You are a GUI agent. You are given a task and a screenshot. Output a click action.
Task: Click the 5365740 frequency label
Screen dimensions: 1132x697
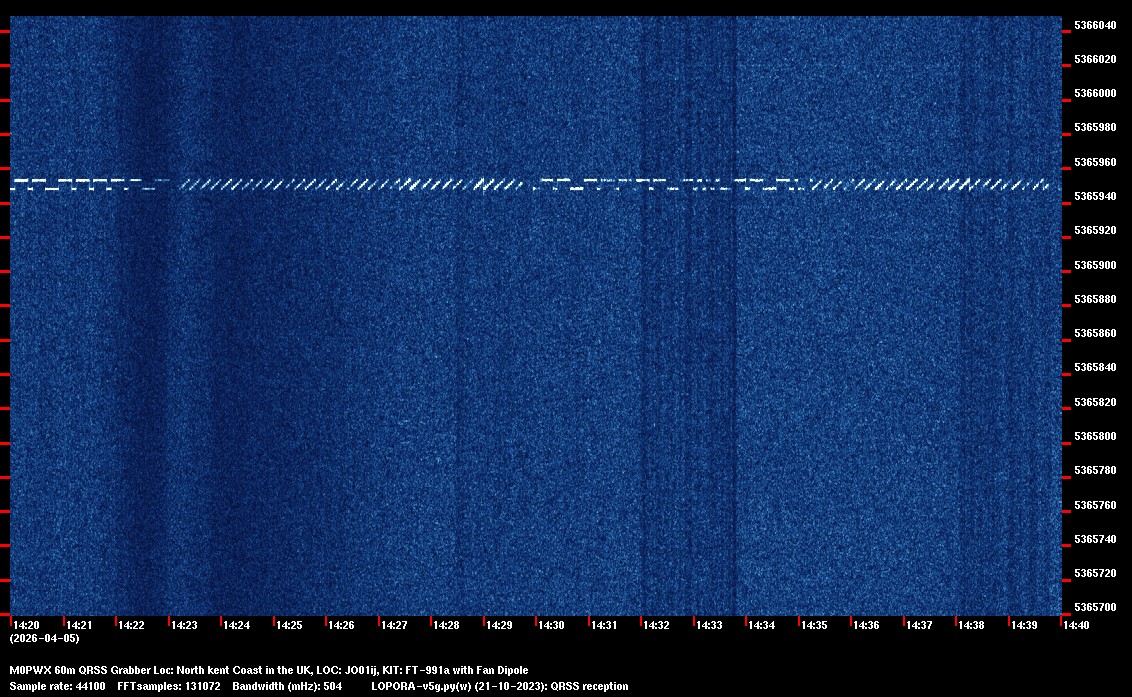[1095, 539]
